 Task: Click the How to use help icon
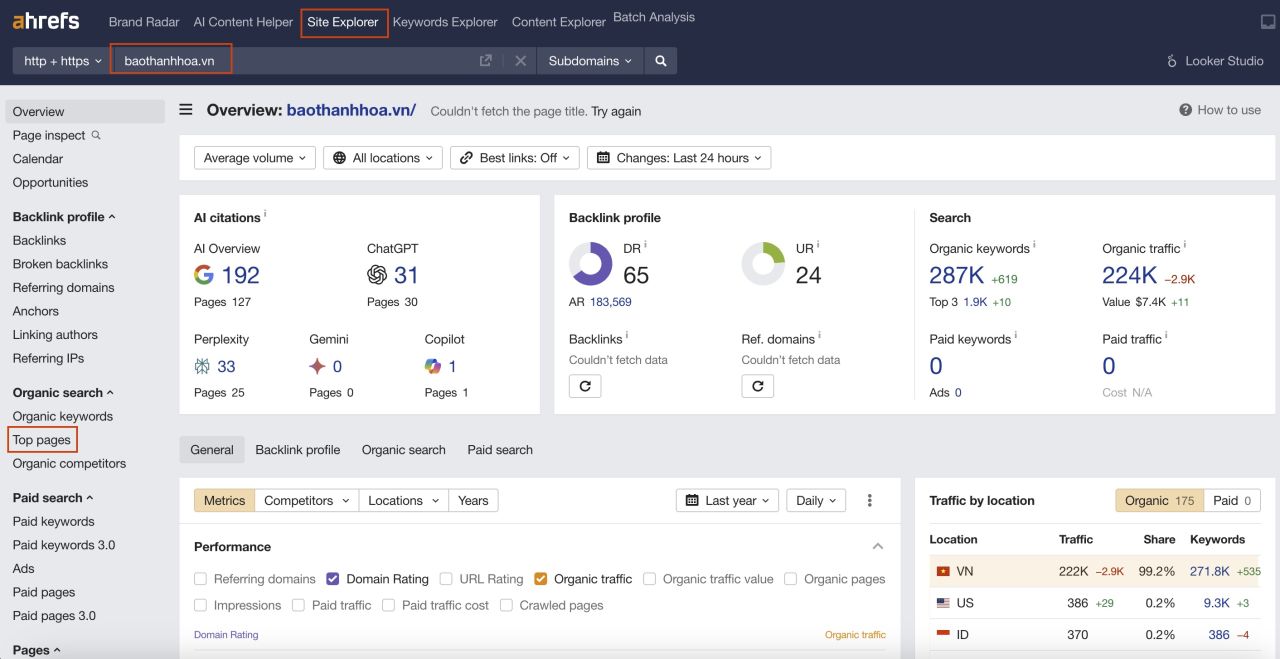(x=1186, y=110)
